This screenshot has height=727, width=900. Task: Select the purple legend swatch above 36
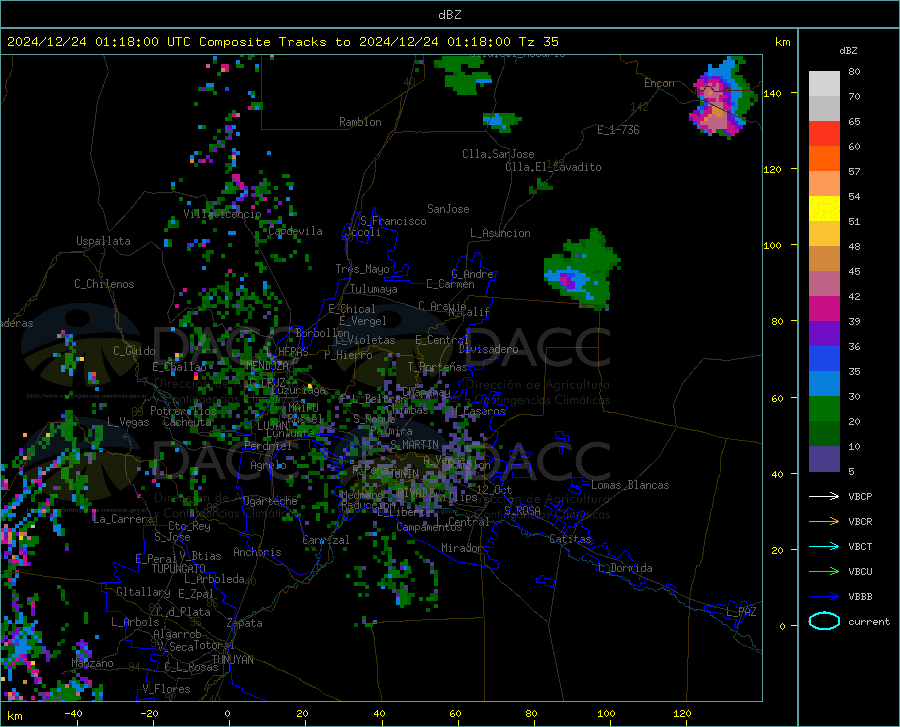[824, 333]
